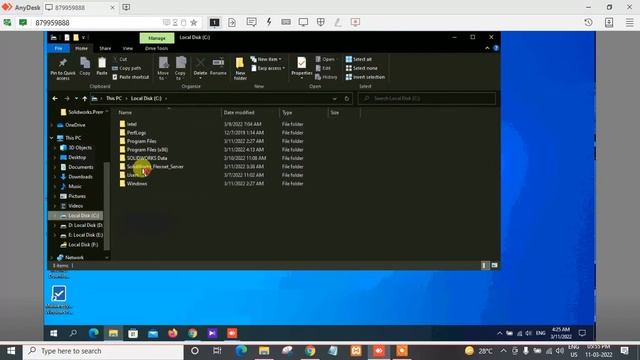The width and height of the screenshot is (640, 360).
Task: Click Paste shortcut in Clipboard group
Action: click(131, 77)
